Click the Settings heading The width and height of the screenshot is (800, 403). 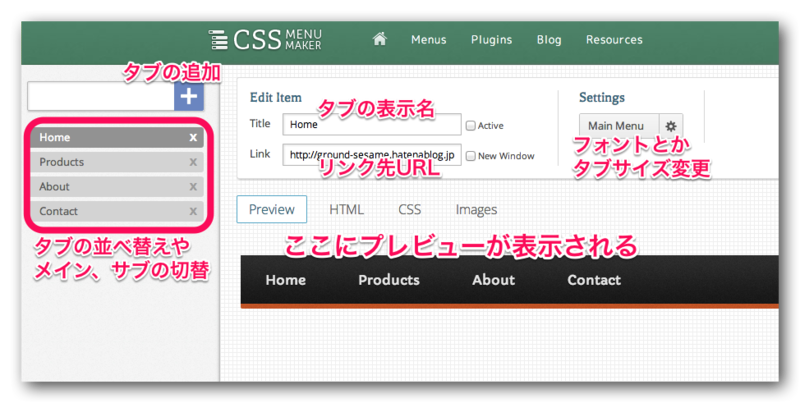point(602,97)
